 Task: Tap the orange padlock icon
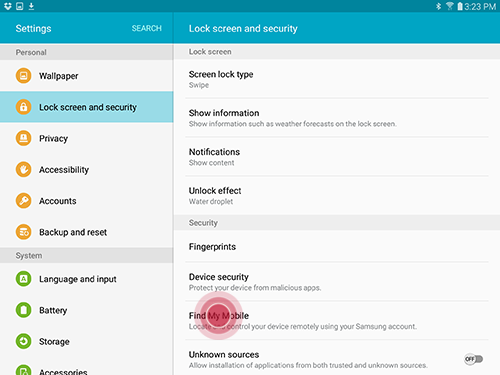[23, 107]
